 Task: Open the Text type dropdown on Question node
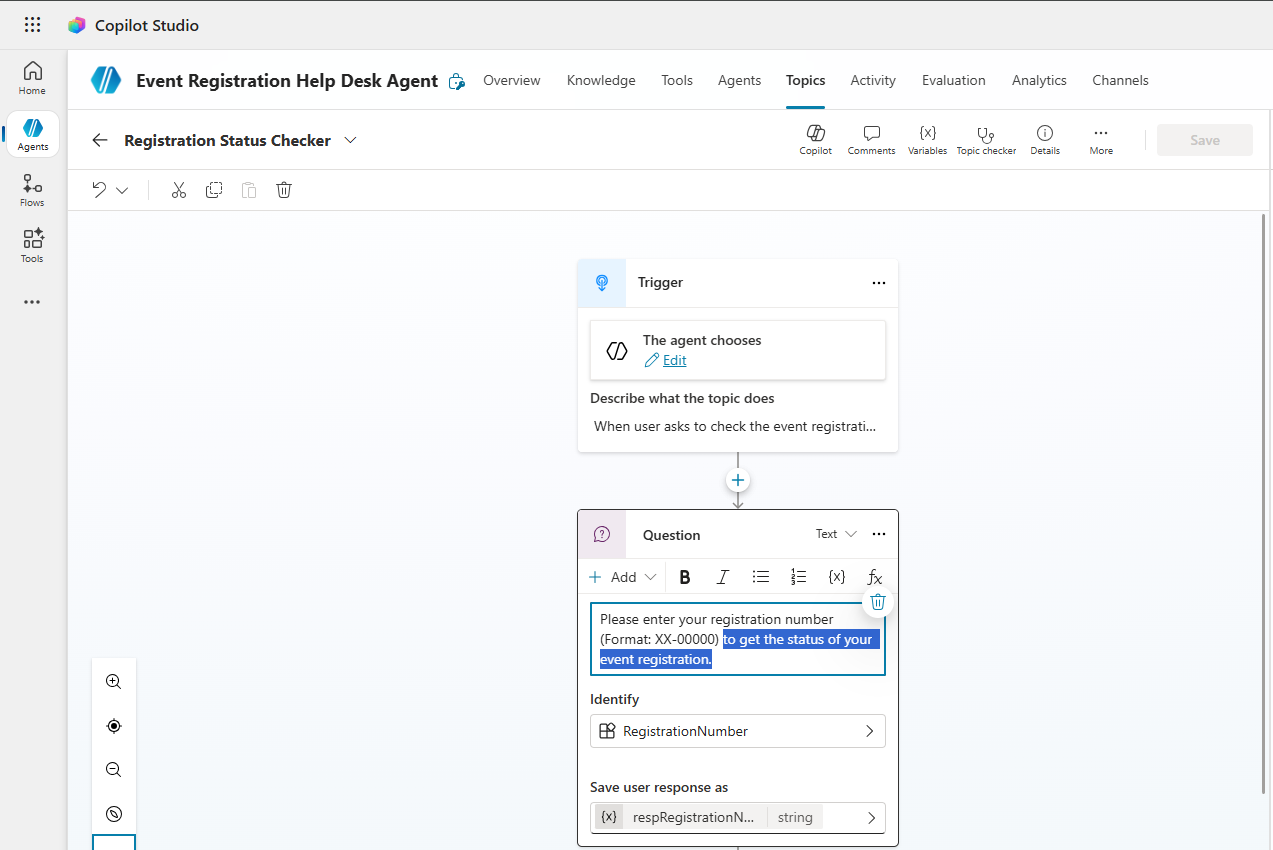click(836, 534)
